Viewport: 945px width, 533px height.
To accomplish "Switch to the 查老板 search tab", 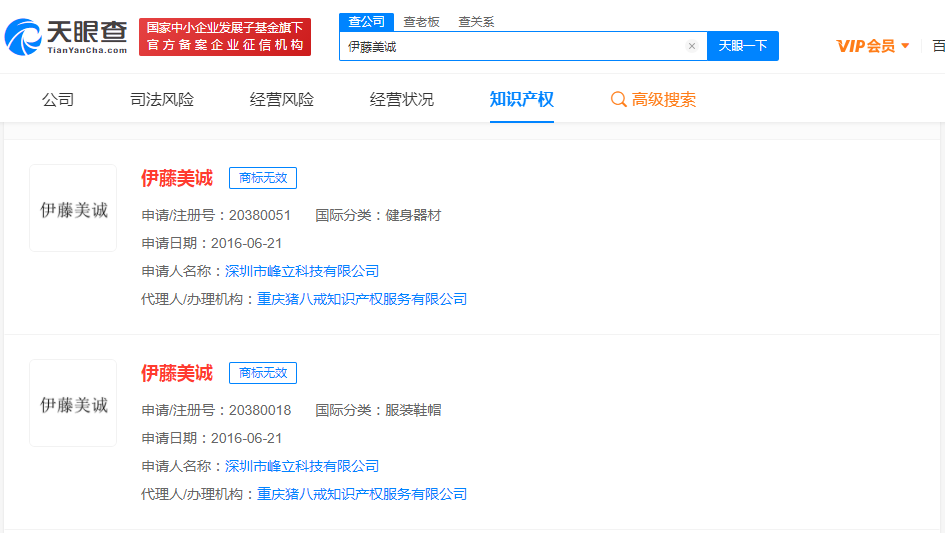I will [x=421, y=22].
